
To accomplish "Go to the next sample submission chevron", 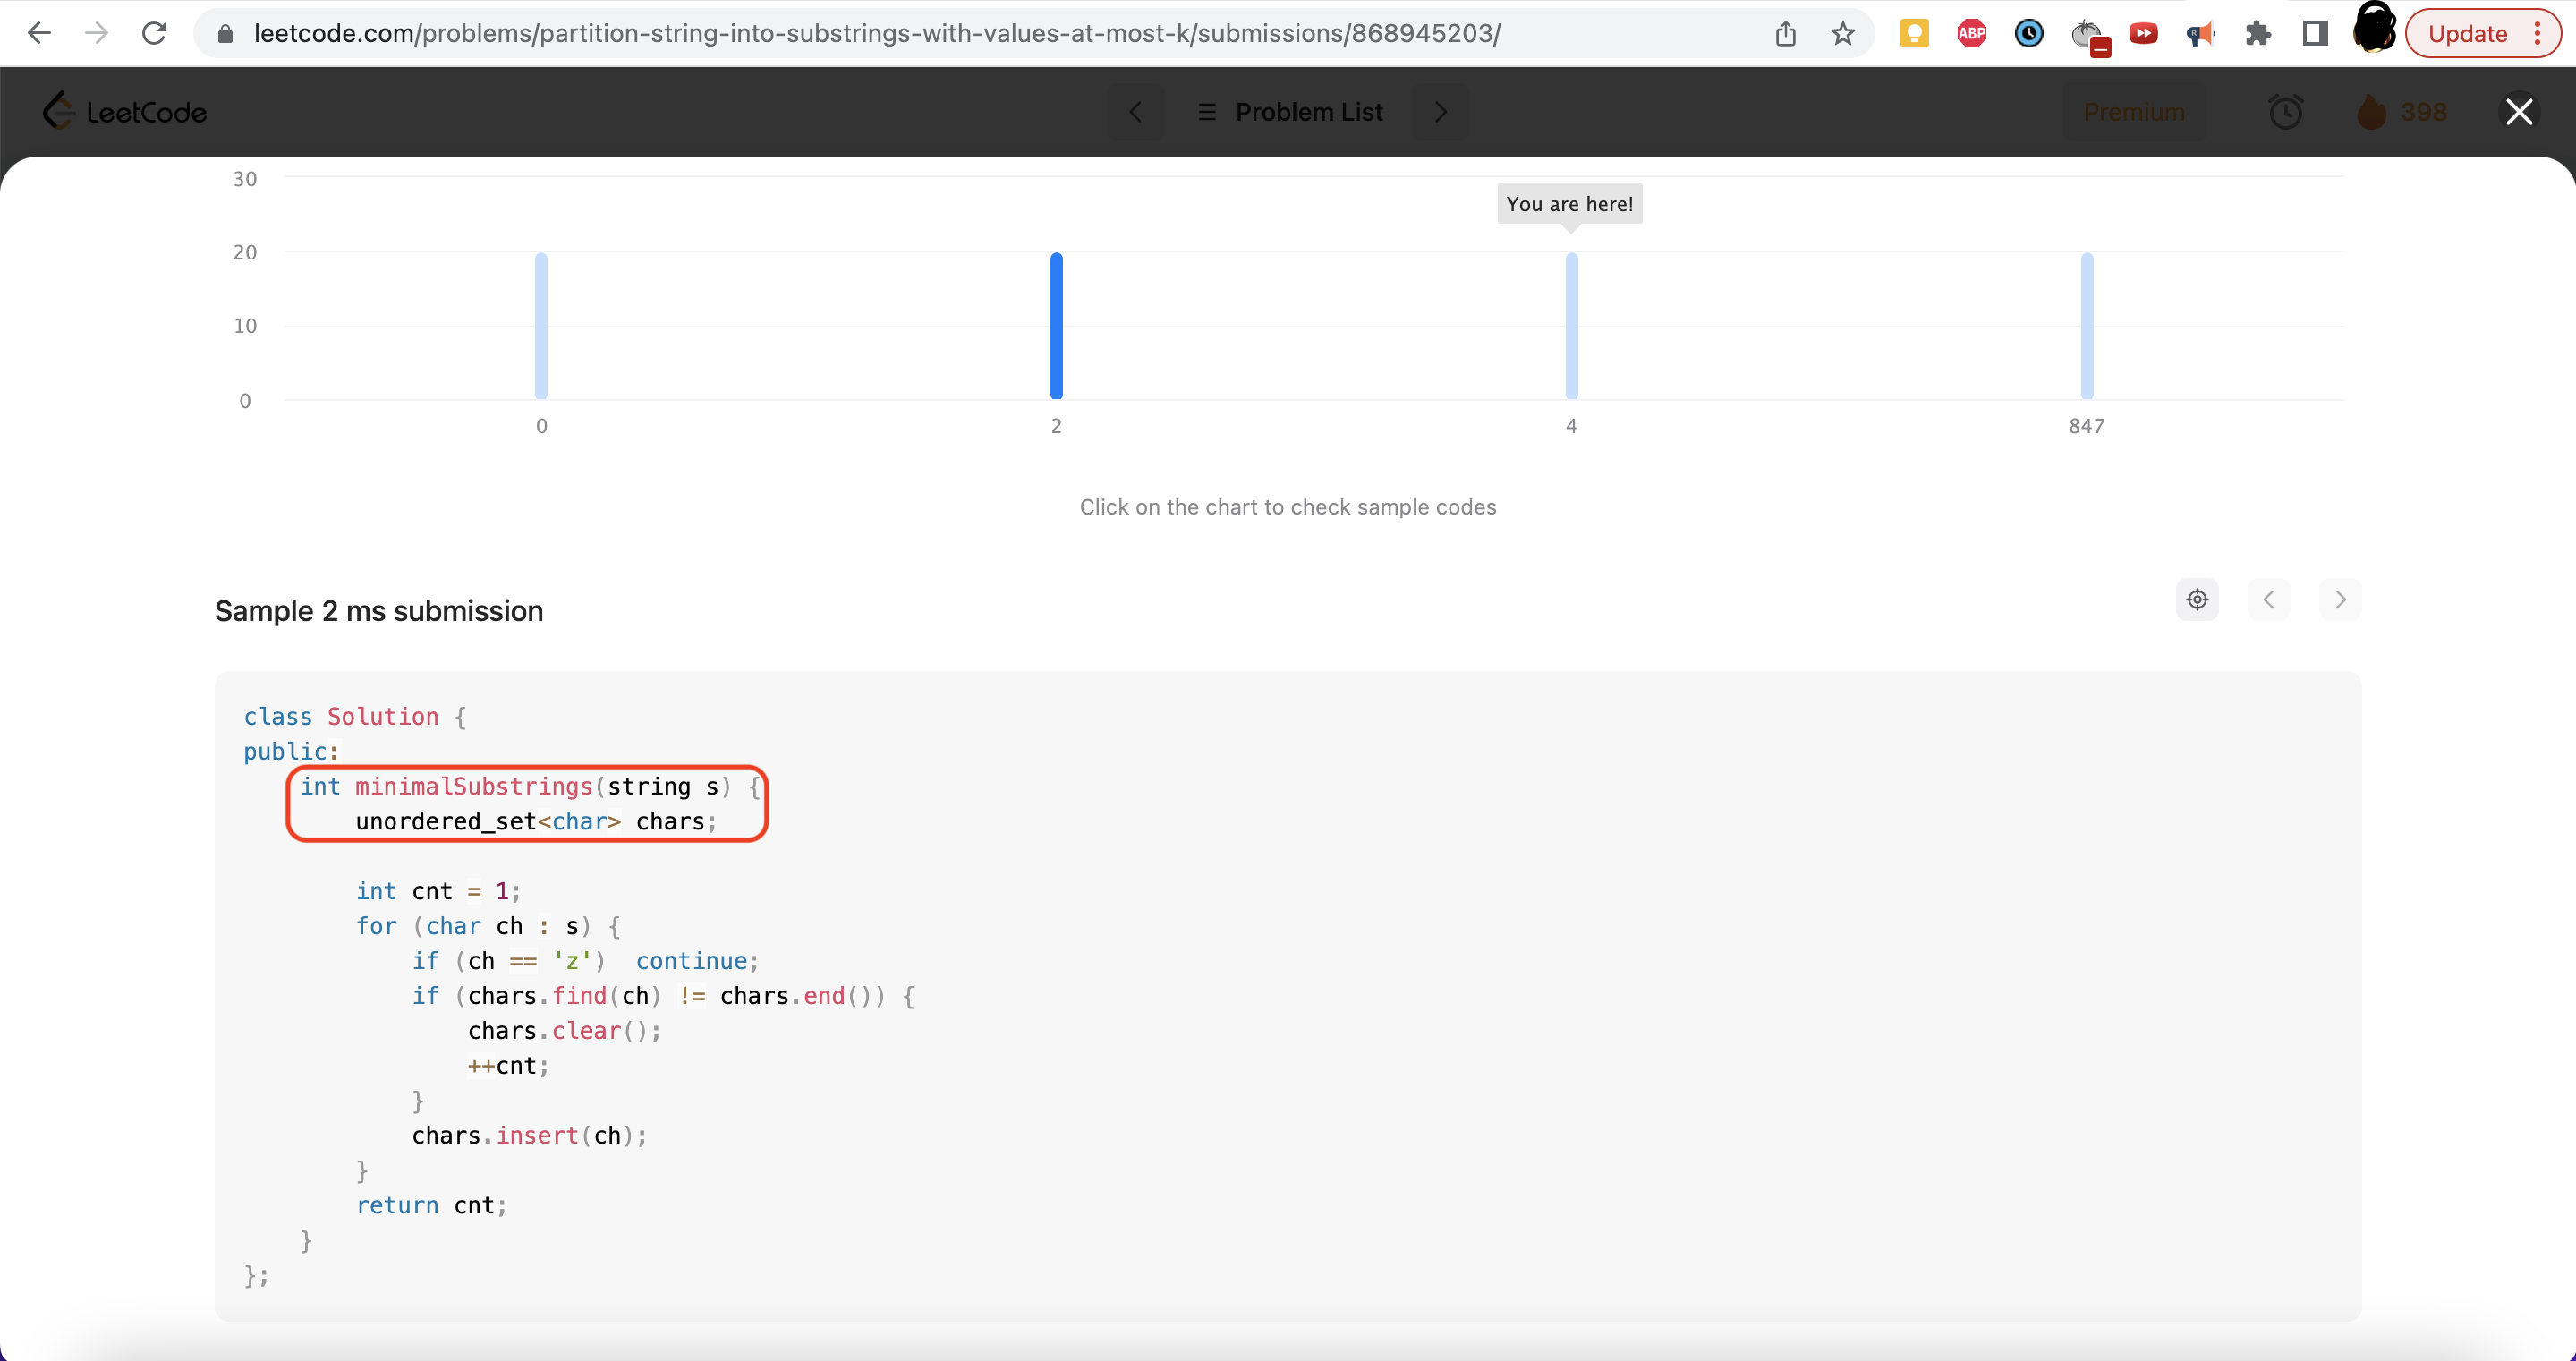I will (2340, 599).
